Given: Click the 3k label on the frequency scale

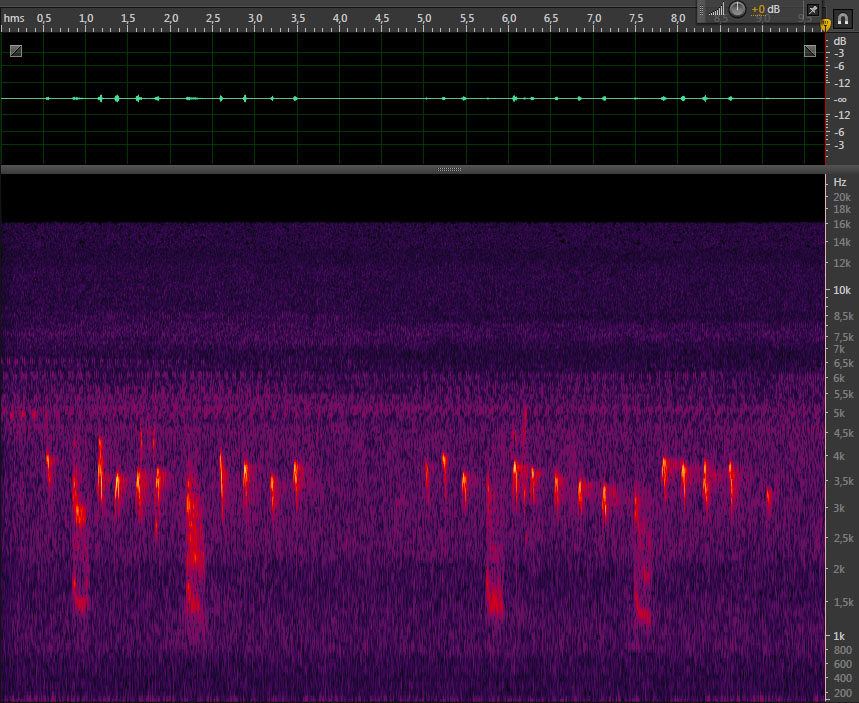Looking at the screenshot, I should click(839, 508).
